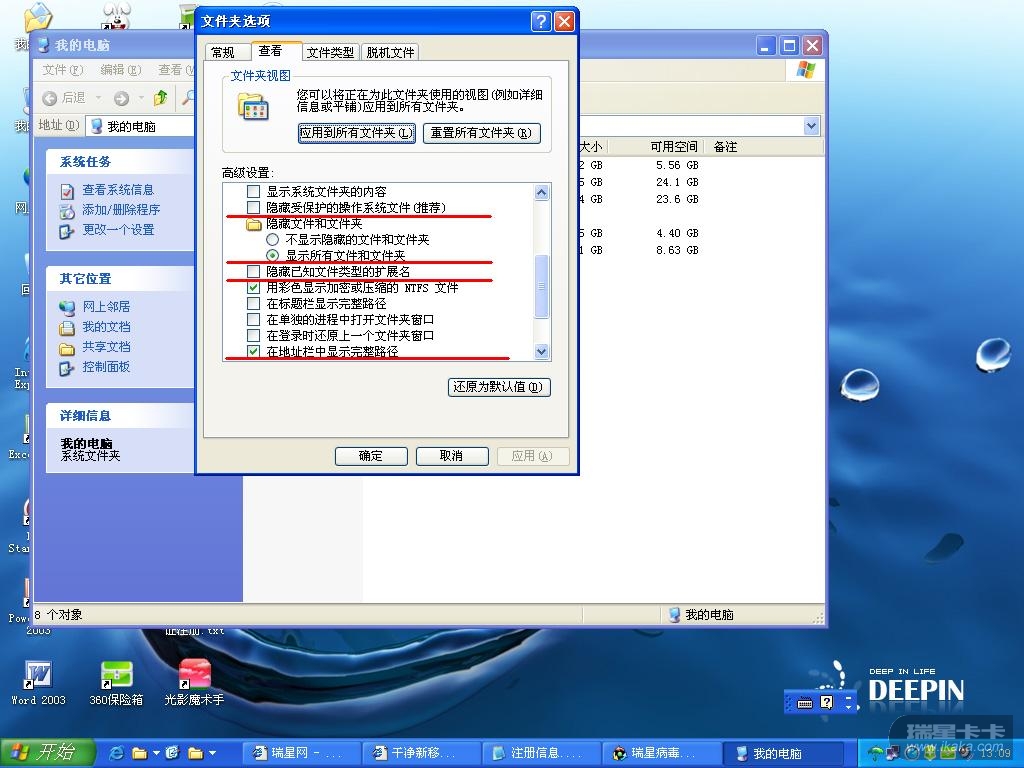This screenshot has width=1024, height=768.
Task: Uncheck 用彩色显示加密或压缩的 NTFS 文件
Action: tap(253, 287)
